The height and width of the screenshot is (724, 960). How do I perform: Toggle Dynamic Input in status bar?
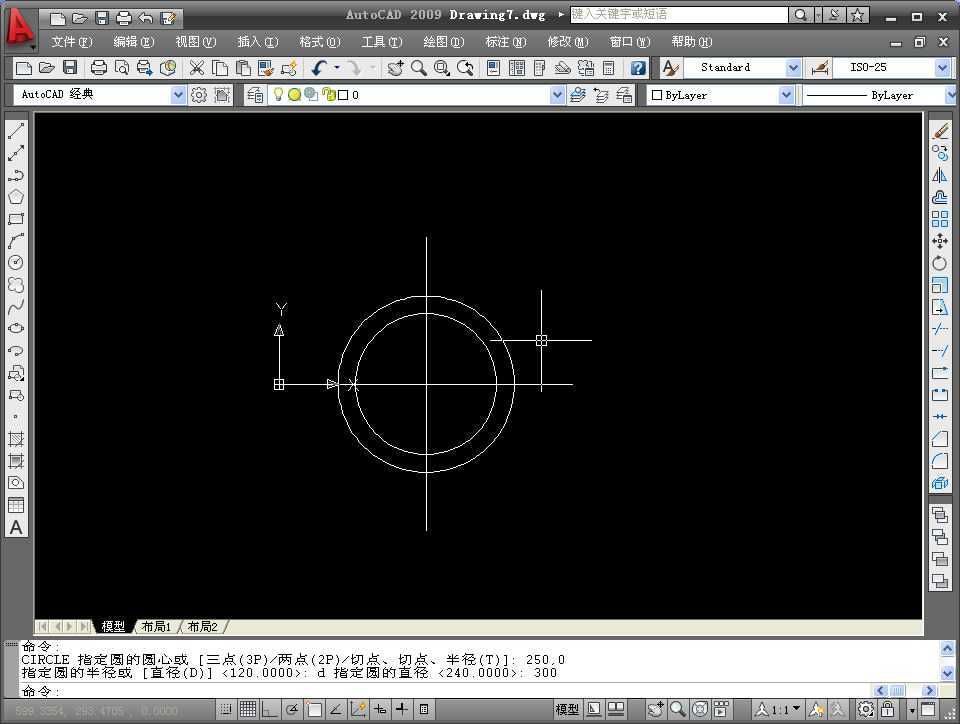coord(380,709)
